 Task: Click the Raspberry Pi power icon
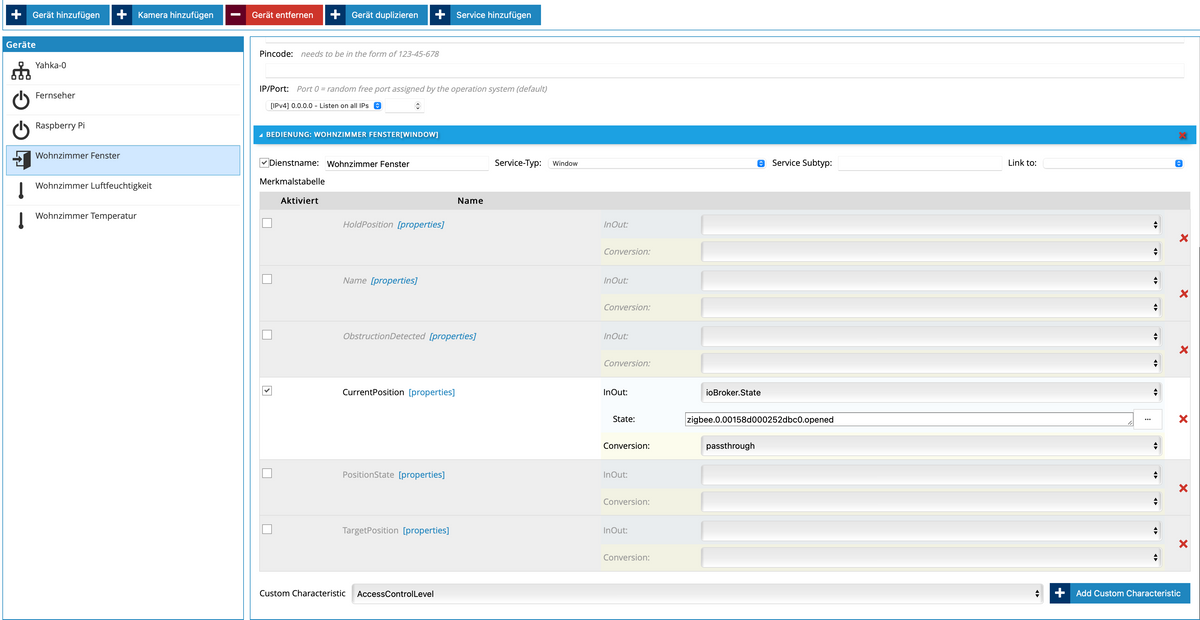[x=21, y=131]
